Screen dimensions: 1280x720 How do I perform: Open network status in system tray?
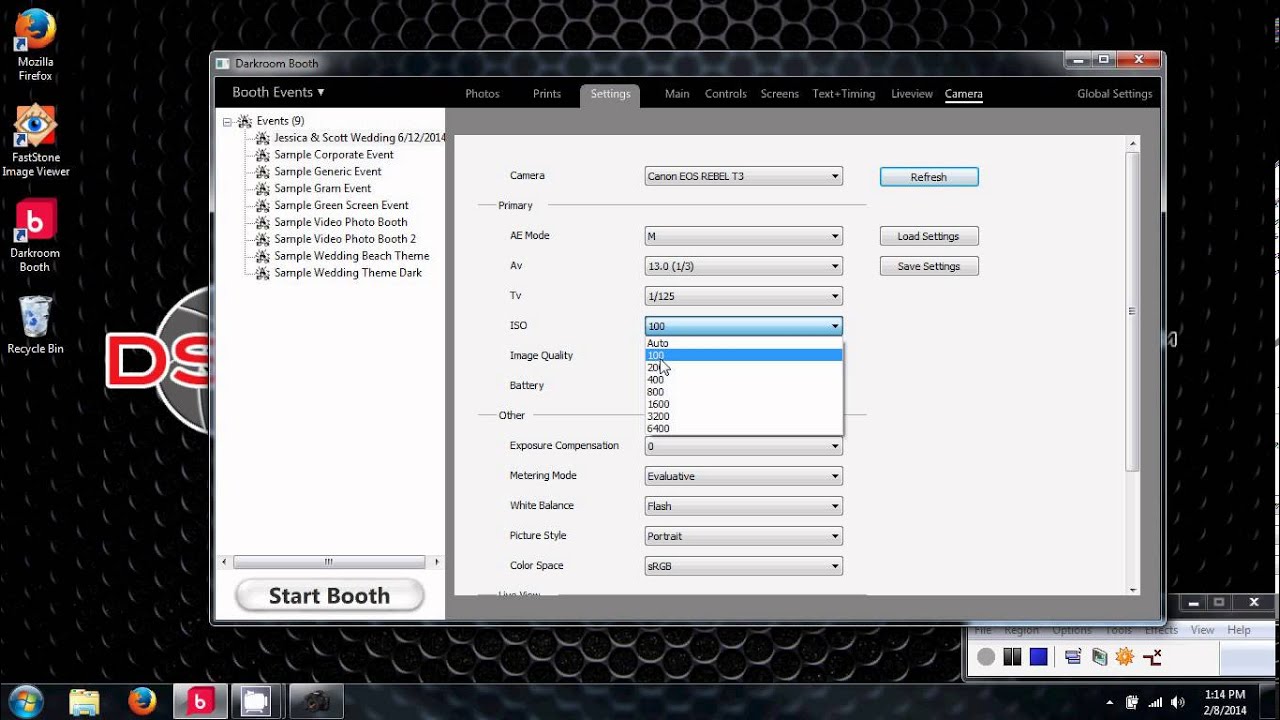[1155, 702]
